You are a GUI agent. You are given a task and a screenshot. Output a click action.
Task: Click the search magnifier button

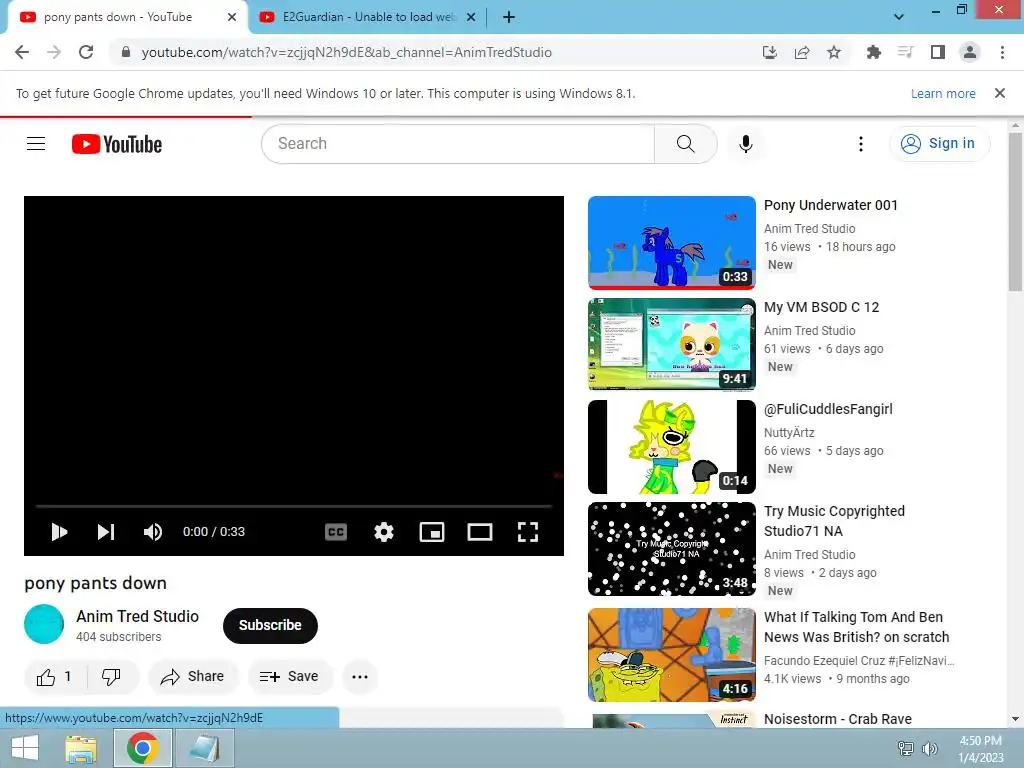686,144
